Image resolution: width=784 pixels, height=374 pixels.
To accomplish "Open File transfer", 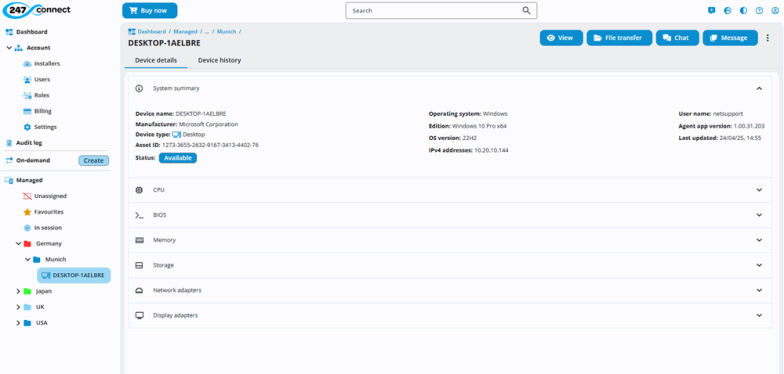I will point(620,38).
